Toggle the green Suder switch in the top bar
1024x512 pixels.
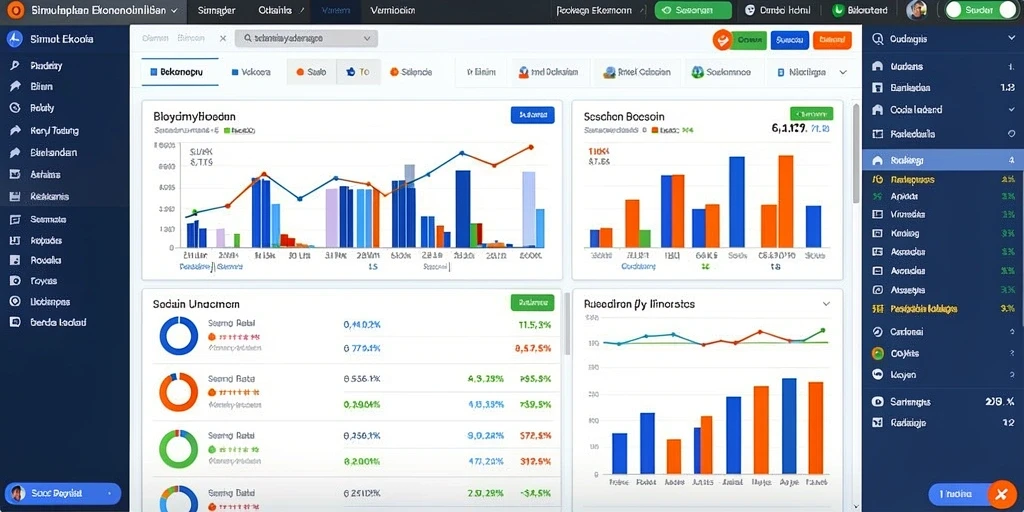[x=980, y=10]
